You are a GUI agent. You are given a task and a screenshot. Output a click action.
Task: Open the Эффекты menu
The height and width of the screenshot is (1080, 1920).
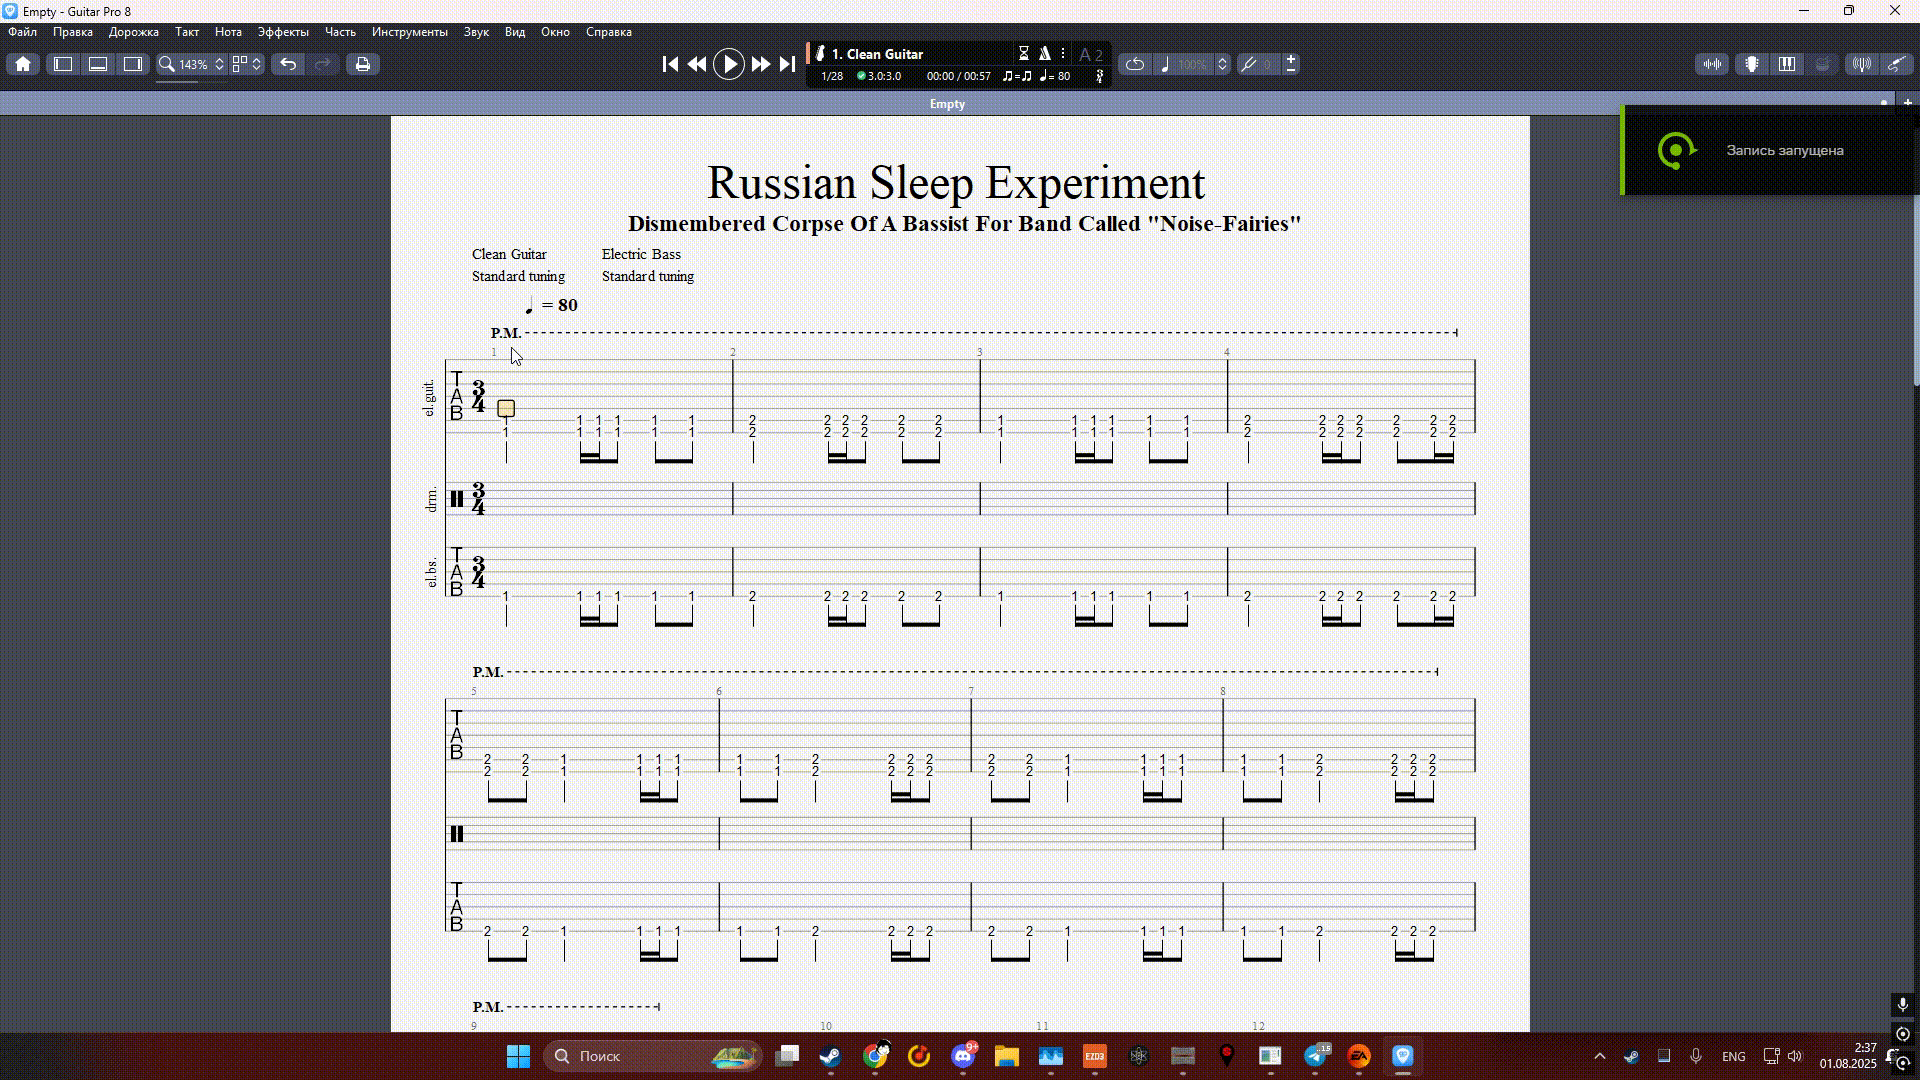point(283,32)
